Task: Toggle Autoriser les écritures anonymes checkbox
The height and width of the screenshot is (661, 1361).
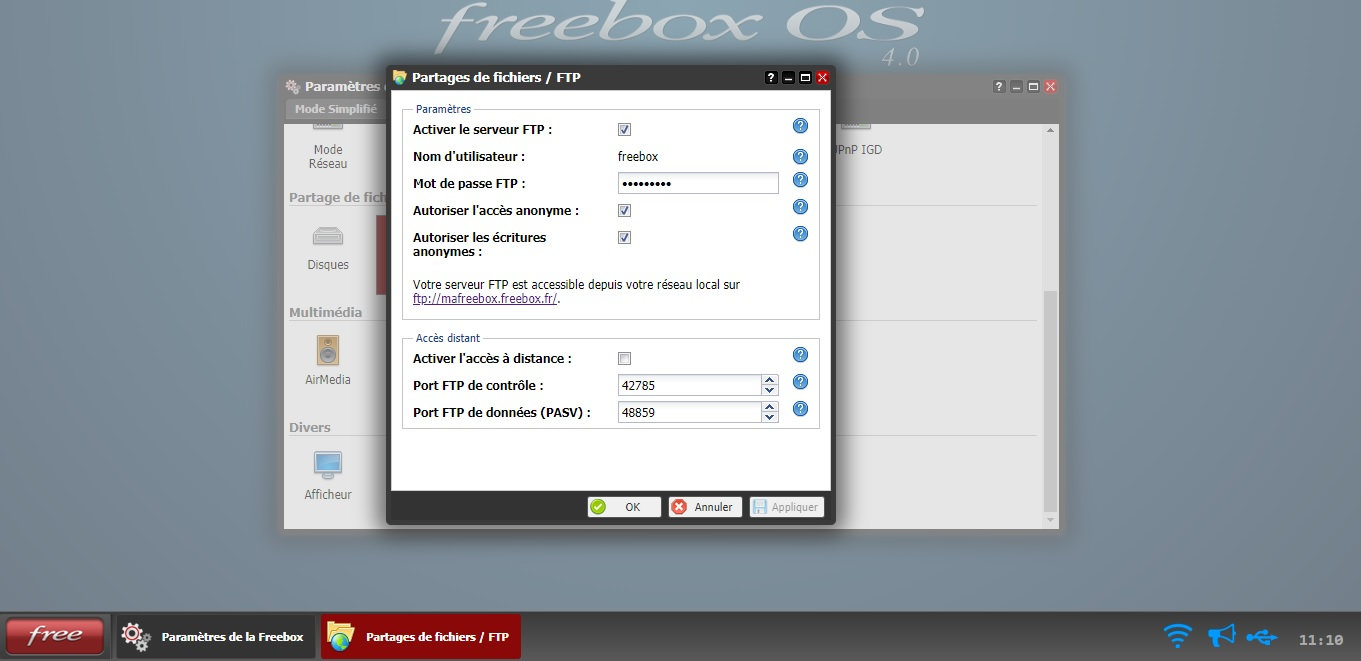Action: pos(624,238)
